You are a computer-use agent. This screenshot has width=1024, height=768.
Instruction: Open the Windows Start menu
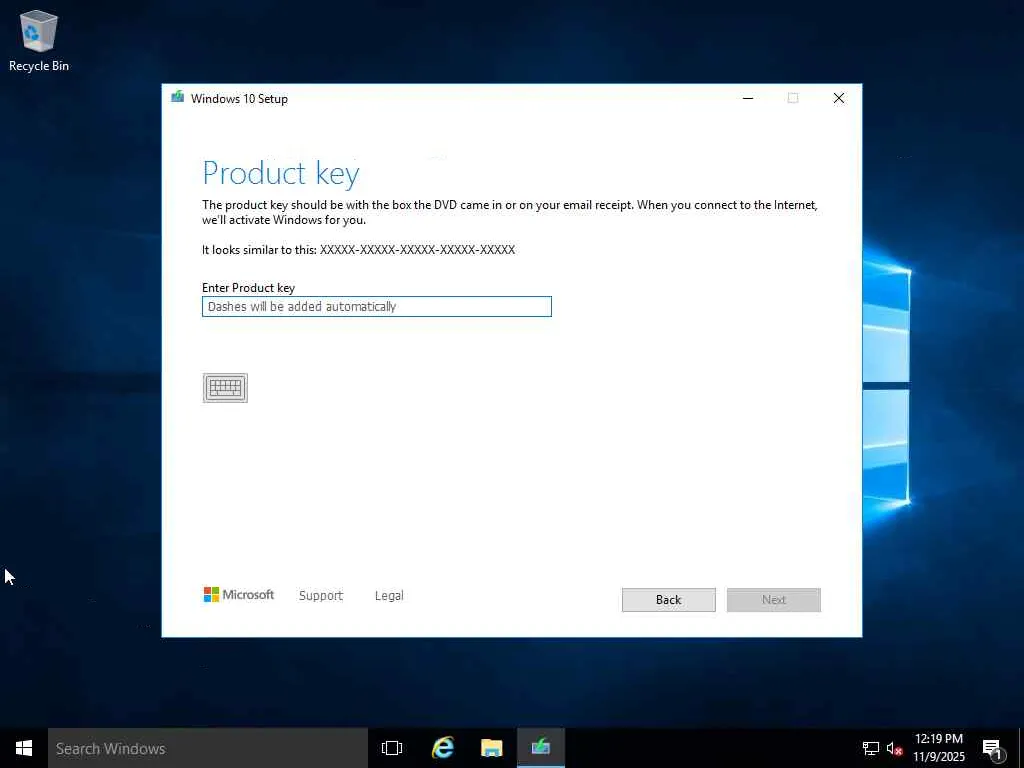[x=24, y=748]
